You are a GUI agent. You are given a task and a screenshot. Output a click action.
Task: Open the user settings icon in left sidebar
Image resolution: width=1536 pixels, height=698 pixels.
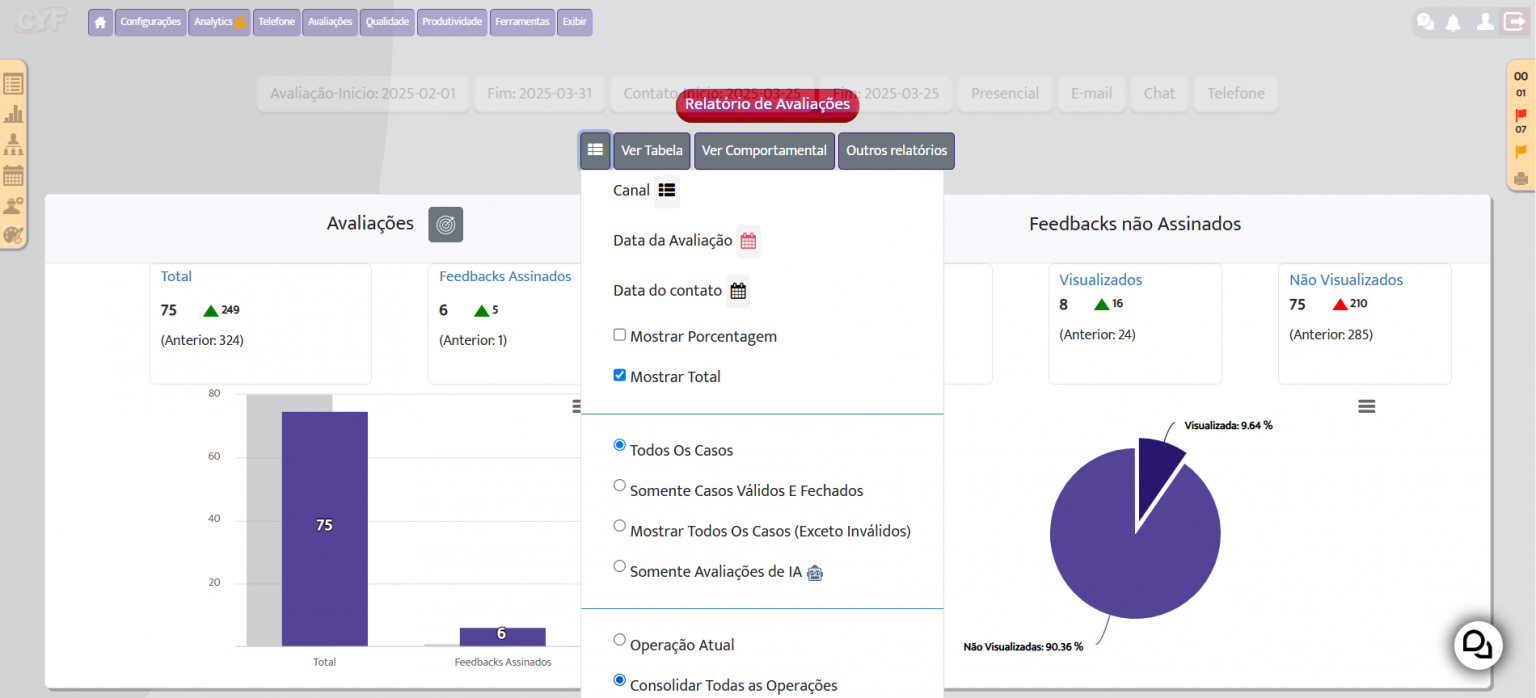coord(13,206)
